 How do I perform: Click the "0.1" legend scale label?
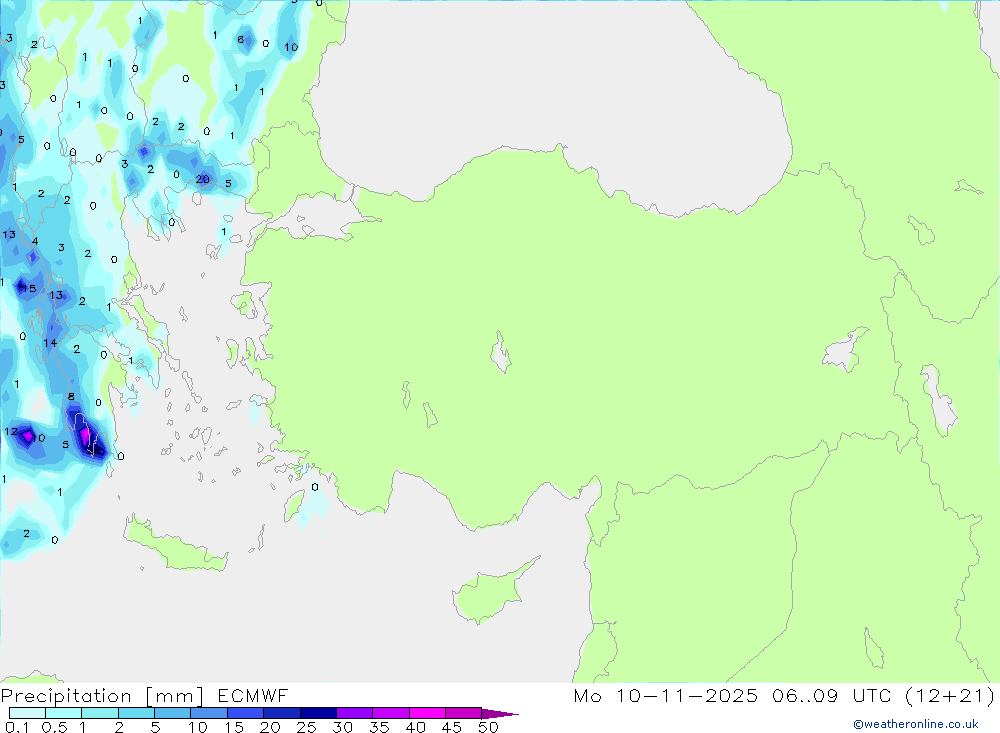tap(17, 727)
